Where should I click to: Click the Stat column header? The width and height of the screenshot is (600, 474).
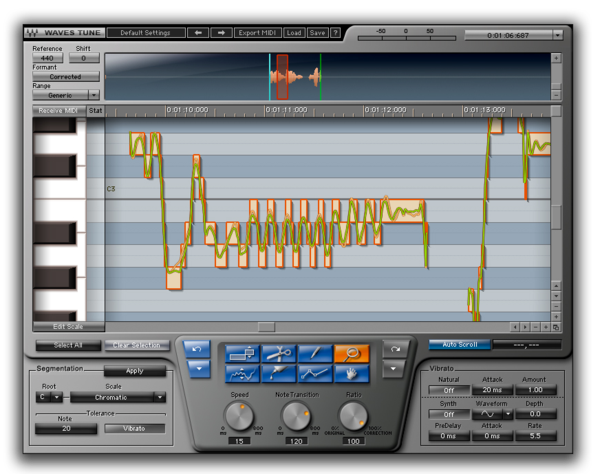95,111
